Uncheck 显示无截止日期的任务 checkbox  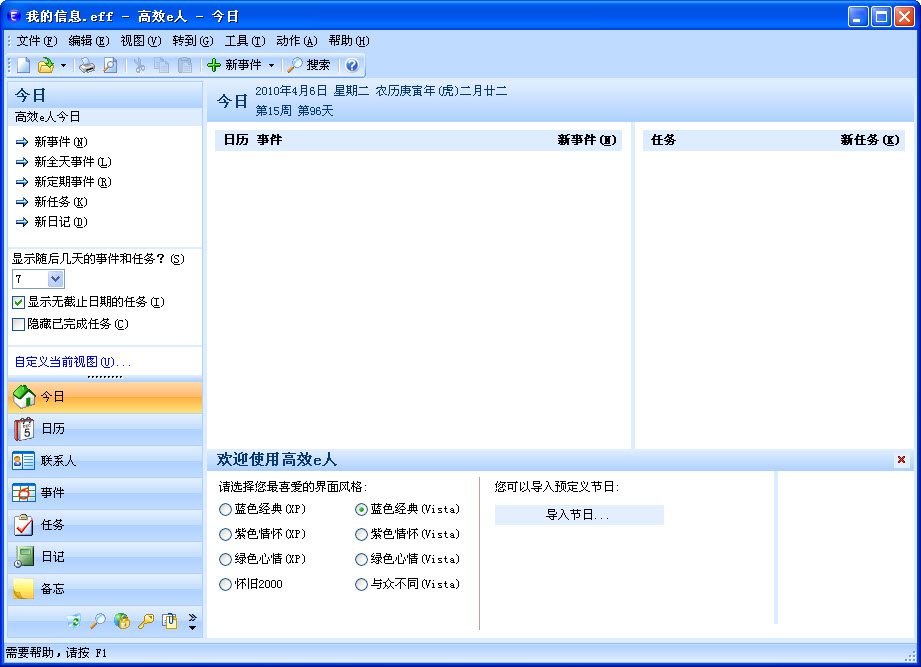point(18,302)
